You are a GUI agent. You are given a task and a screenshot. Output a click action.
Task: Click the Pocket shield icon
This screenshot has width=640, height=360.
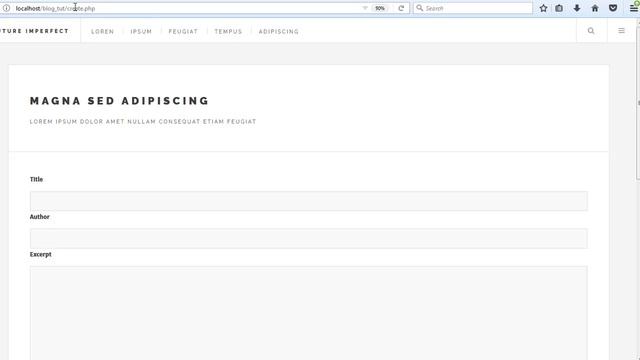[x=613, y=8]
